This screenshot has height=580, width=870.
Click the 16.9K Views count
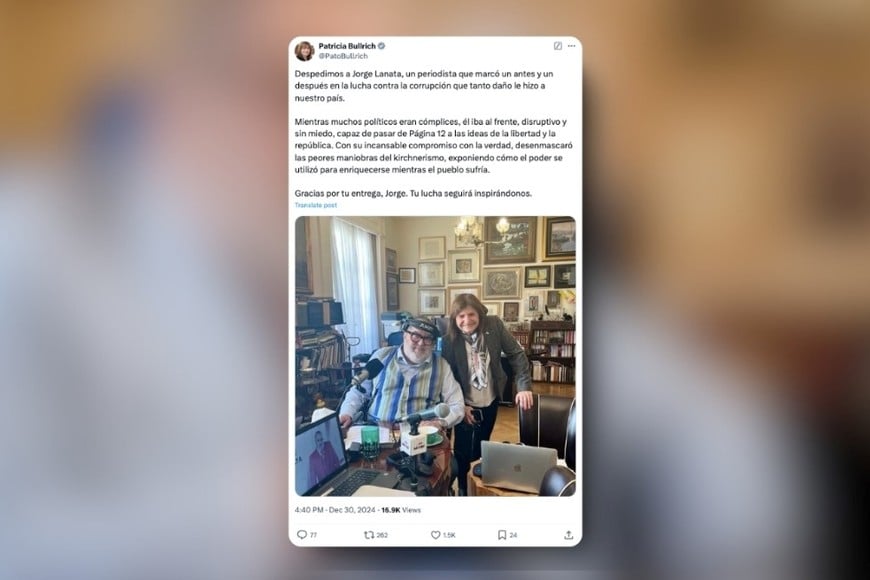tap(401, 510)
